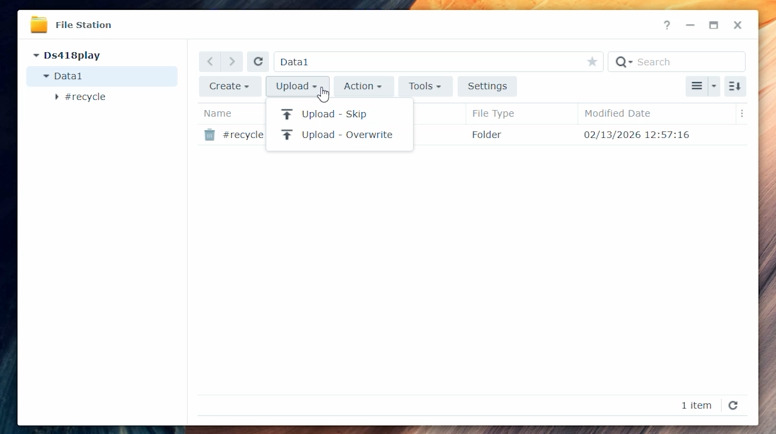Open File Station help question mark
The image size is (776, 434).
(x=667, y=25)
